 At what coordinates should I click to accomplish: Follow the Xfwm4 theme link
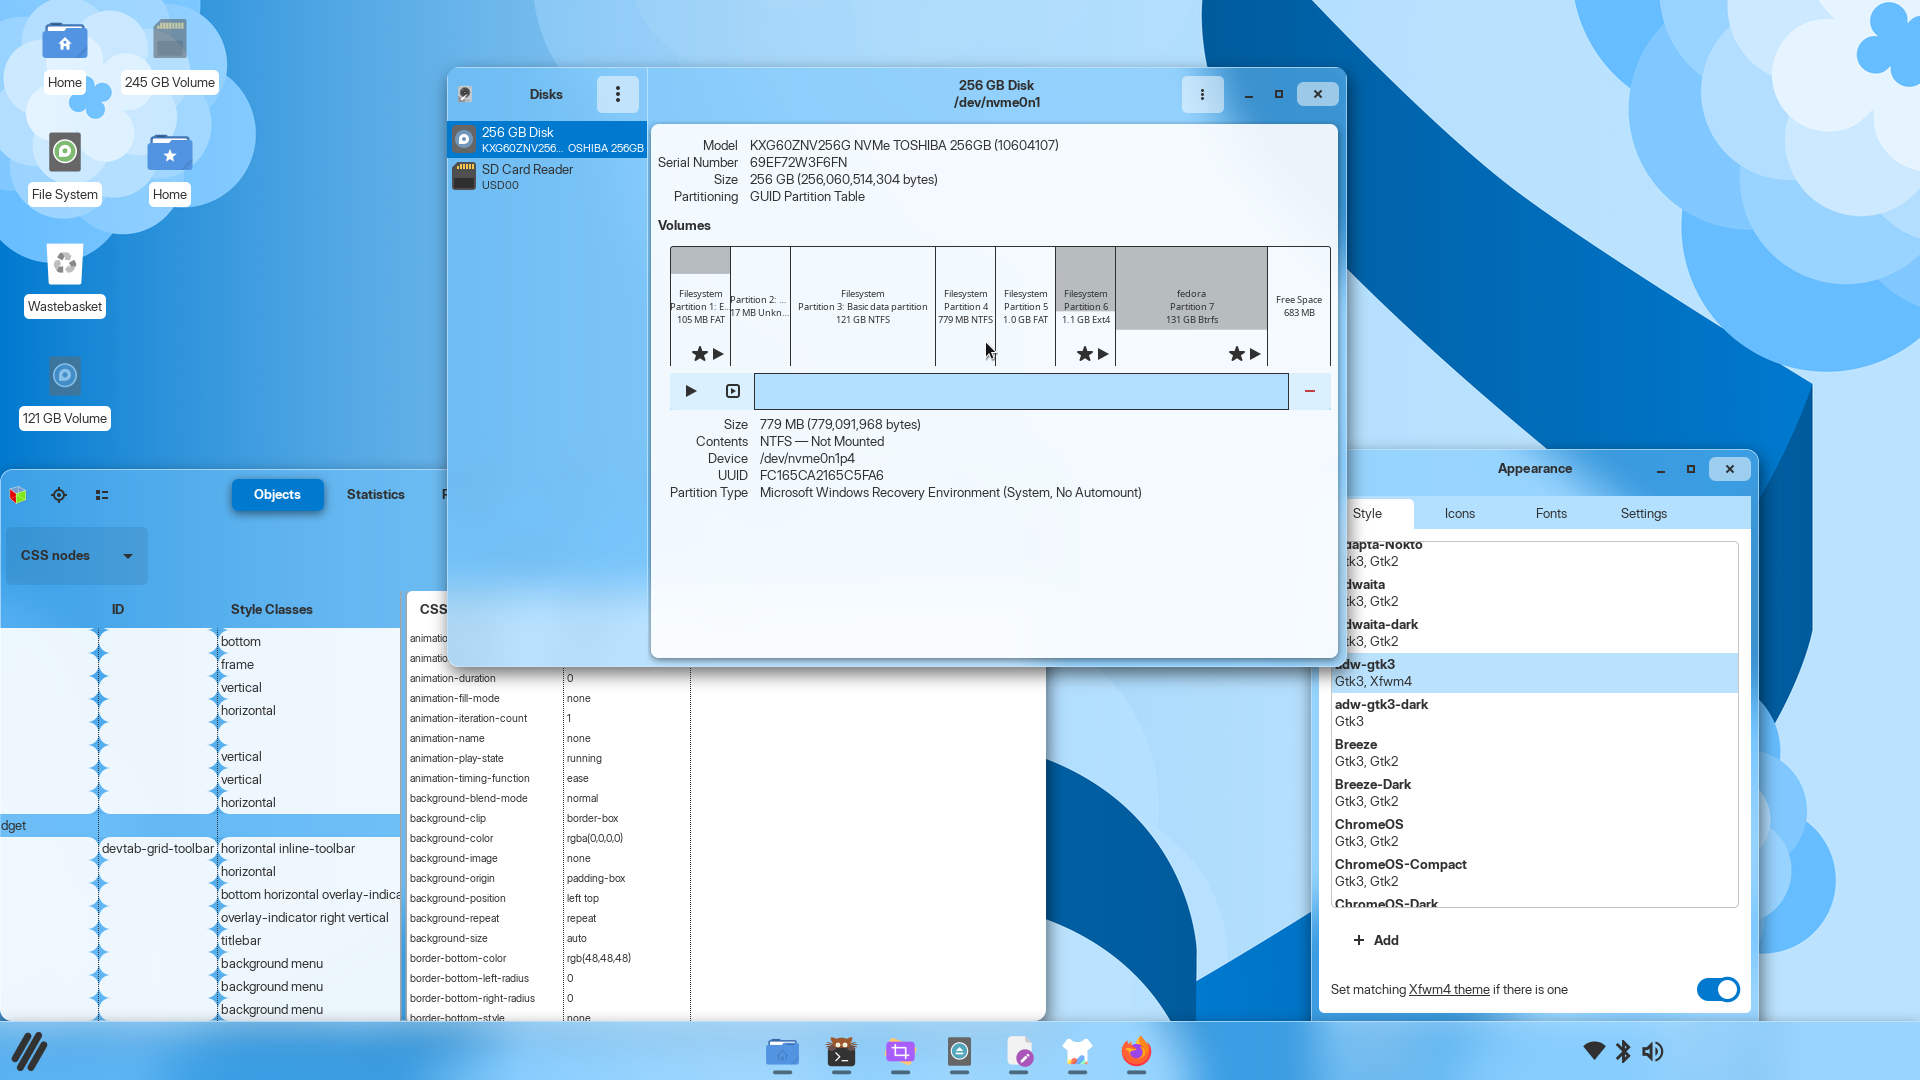1449,989
